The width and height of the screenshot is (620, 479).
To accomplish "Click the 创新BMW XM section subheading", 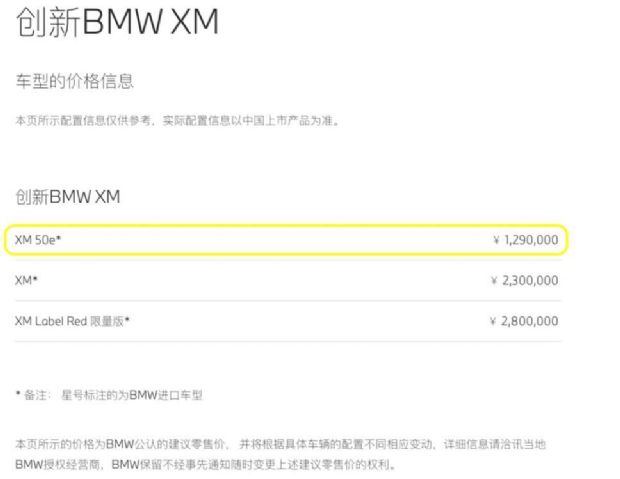I will coord(68,197).
